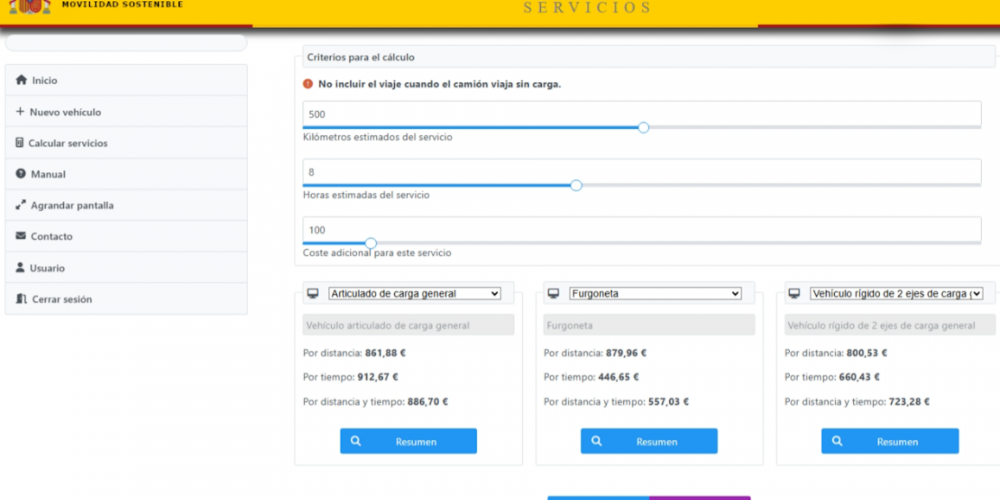
Task: Click the kilómetros estimados slider handle
Action: point(643,127)
